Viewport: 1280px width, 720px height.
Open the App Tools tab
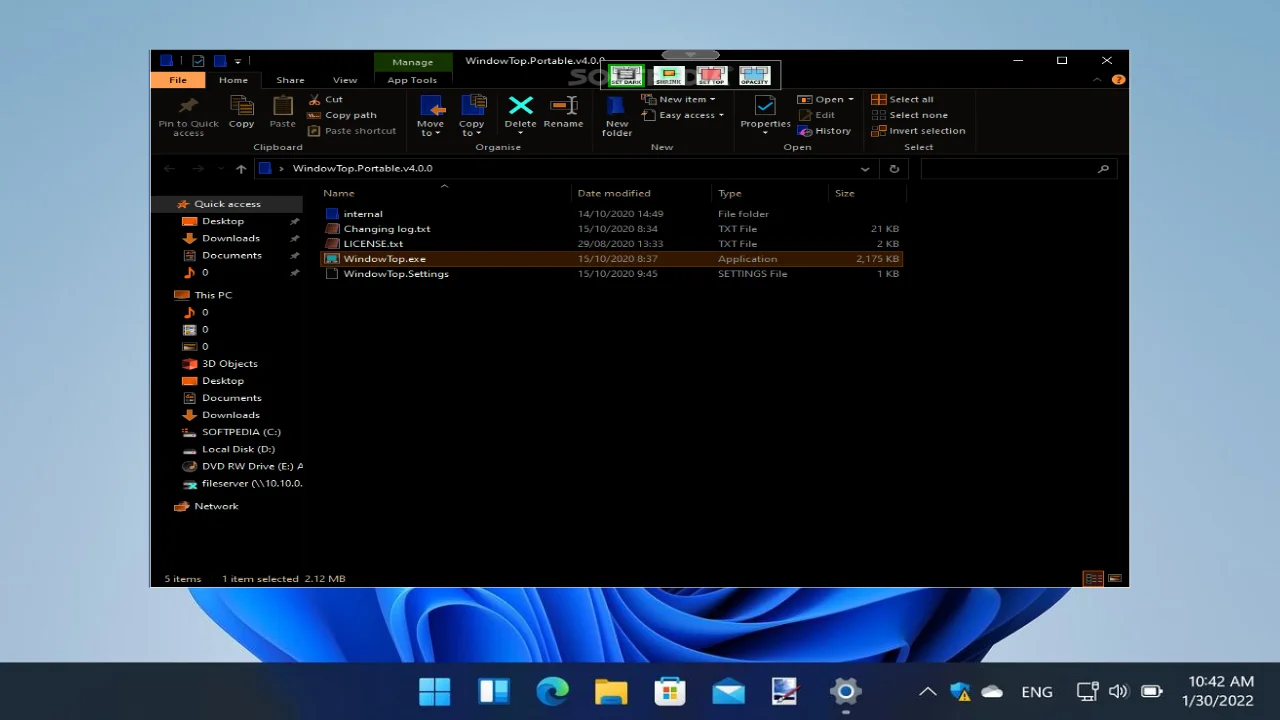click(412, 80)
